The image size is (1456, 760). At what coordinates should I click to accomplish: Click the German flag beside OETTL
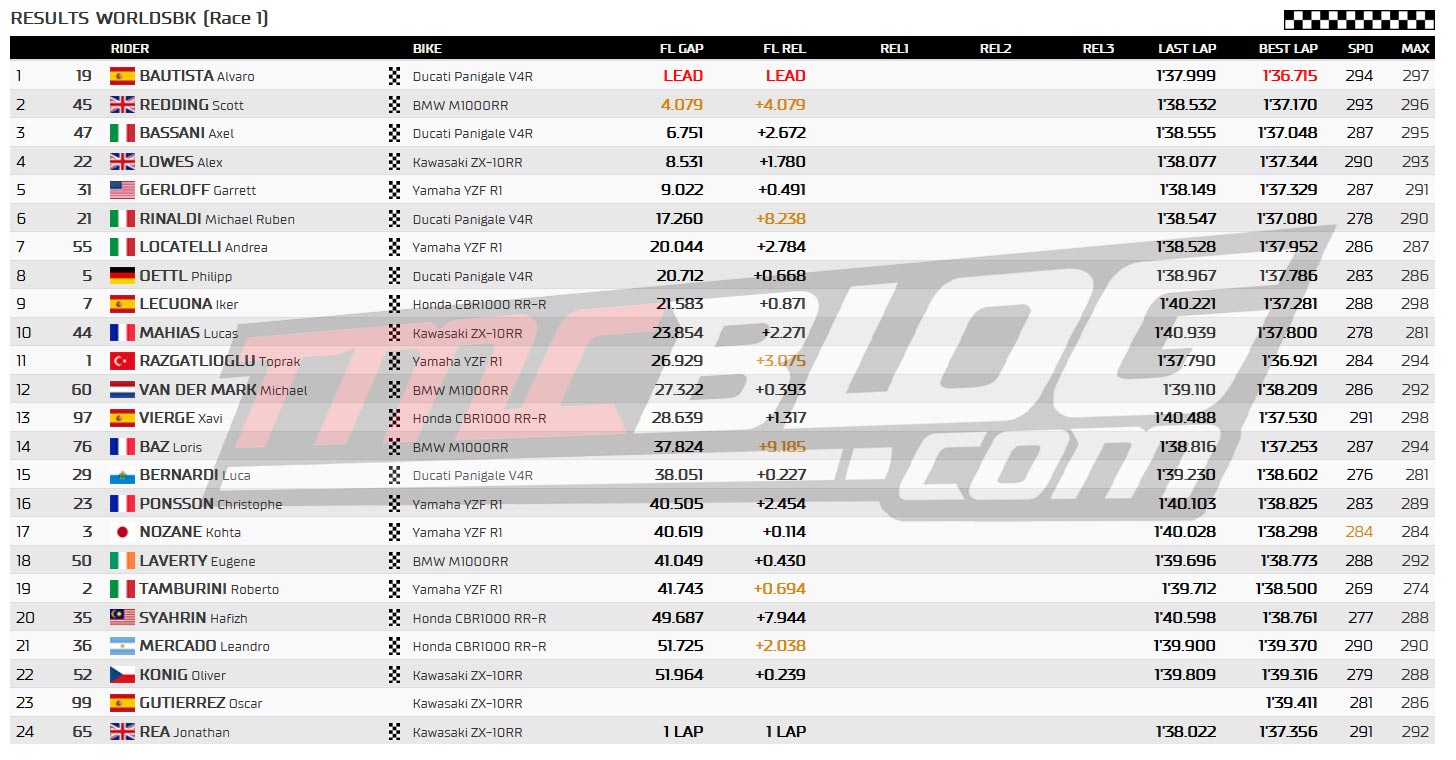122,276
